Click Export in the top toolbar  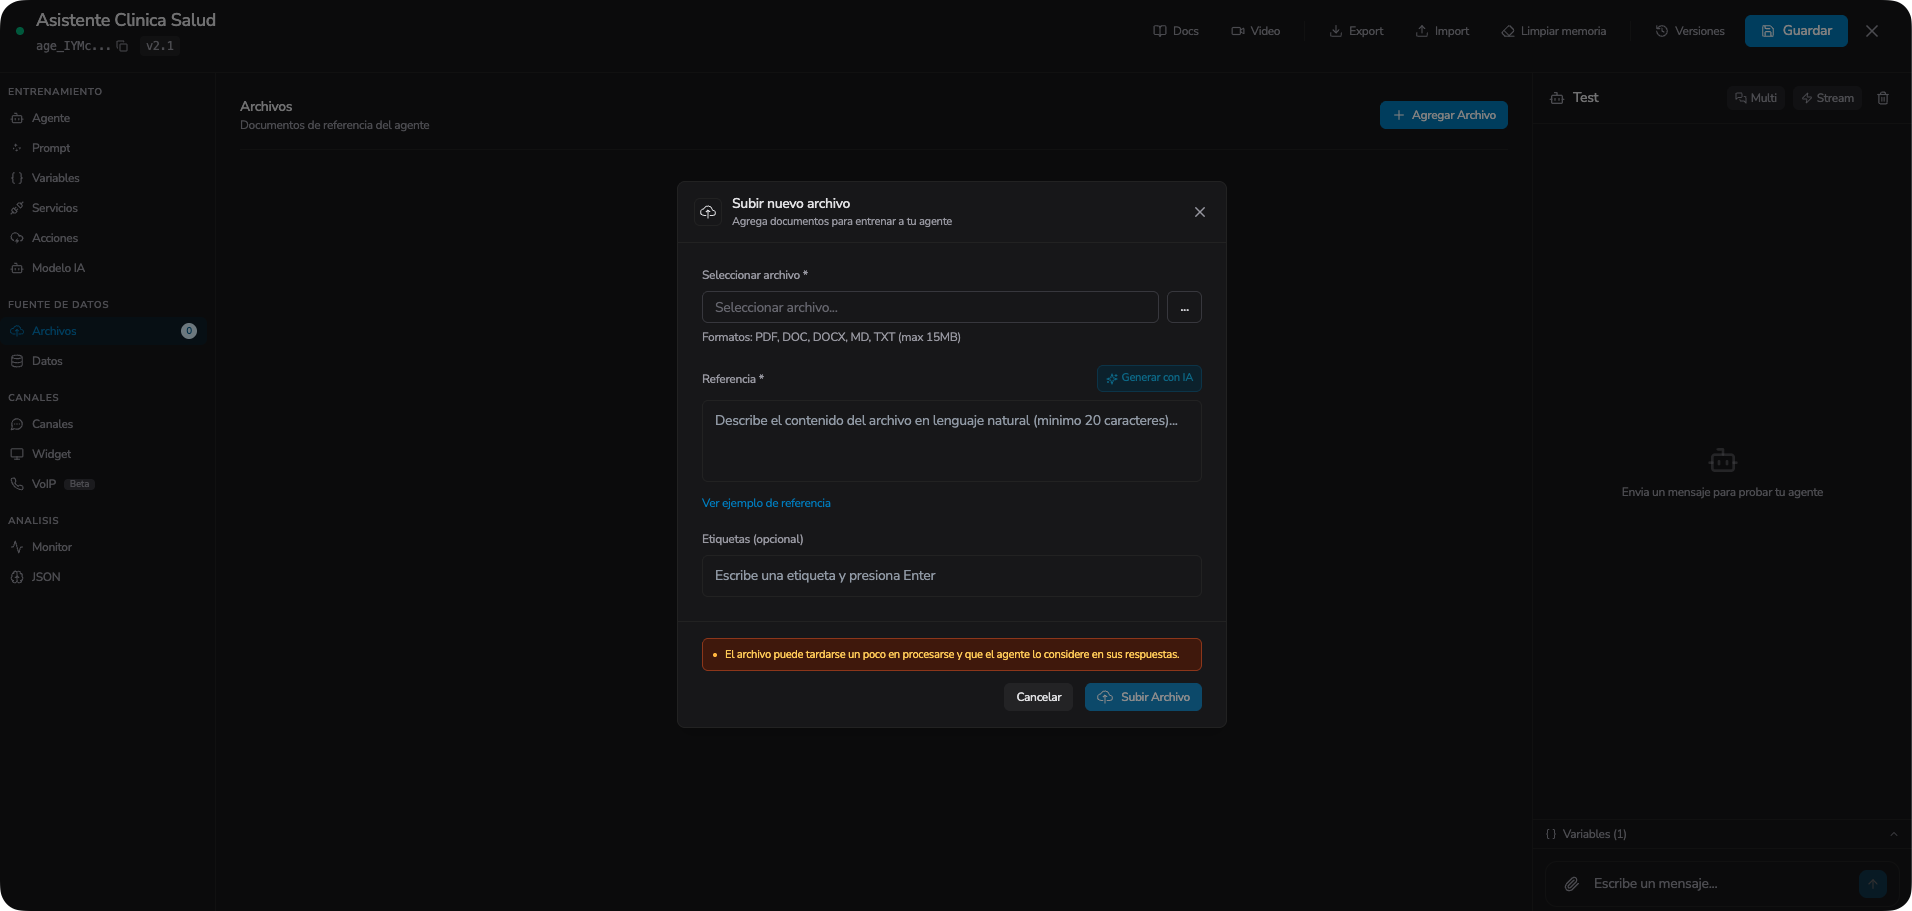click(x=1356, y=31)
